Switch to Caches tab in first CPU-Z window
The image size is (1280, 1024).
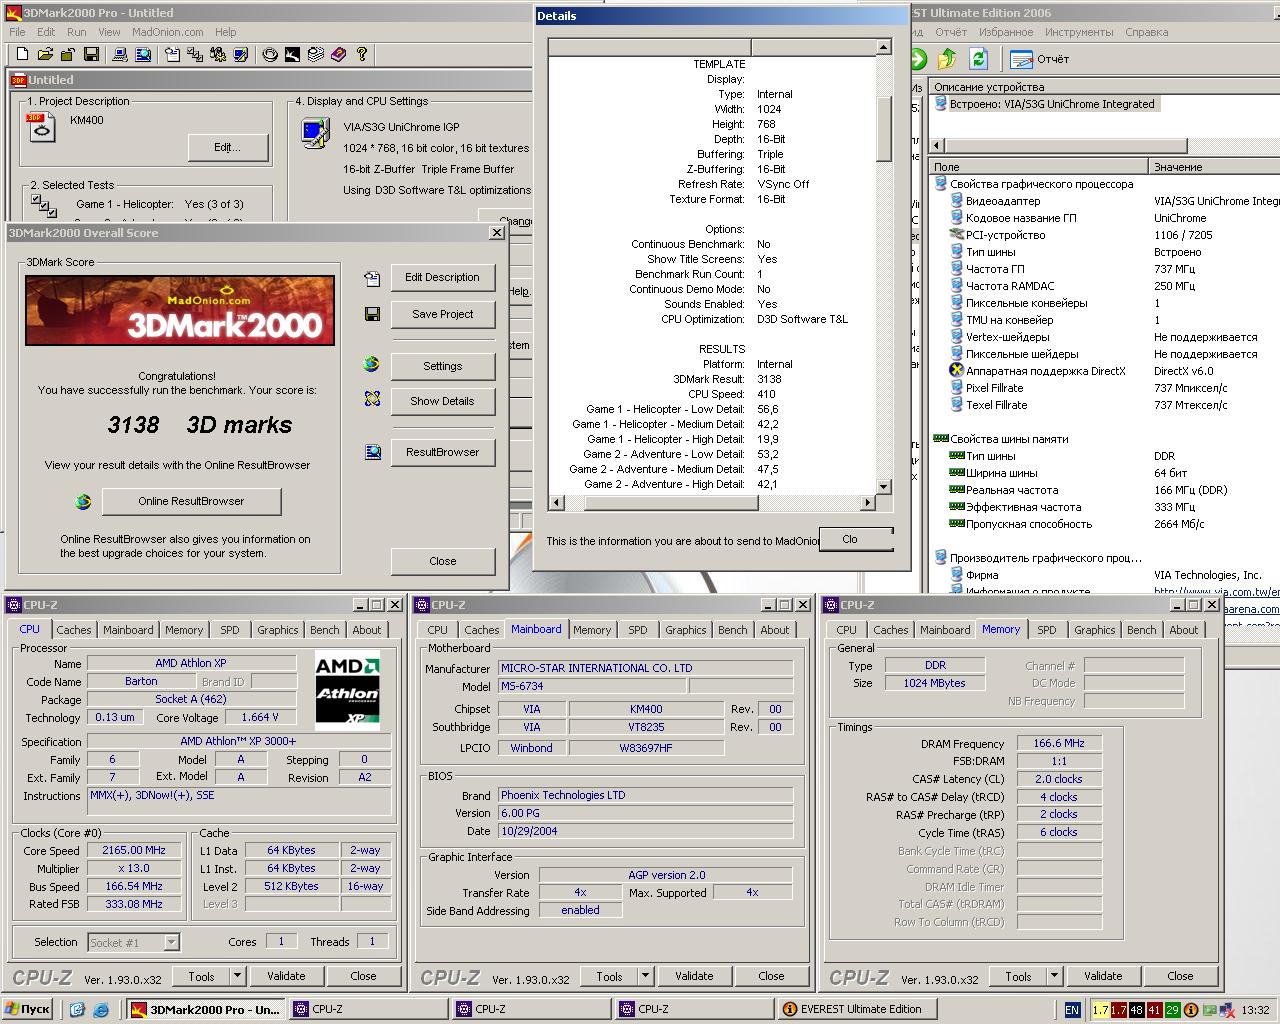click(x=73, y=630)
